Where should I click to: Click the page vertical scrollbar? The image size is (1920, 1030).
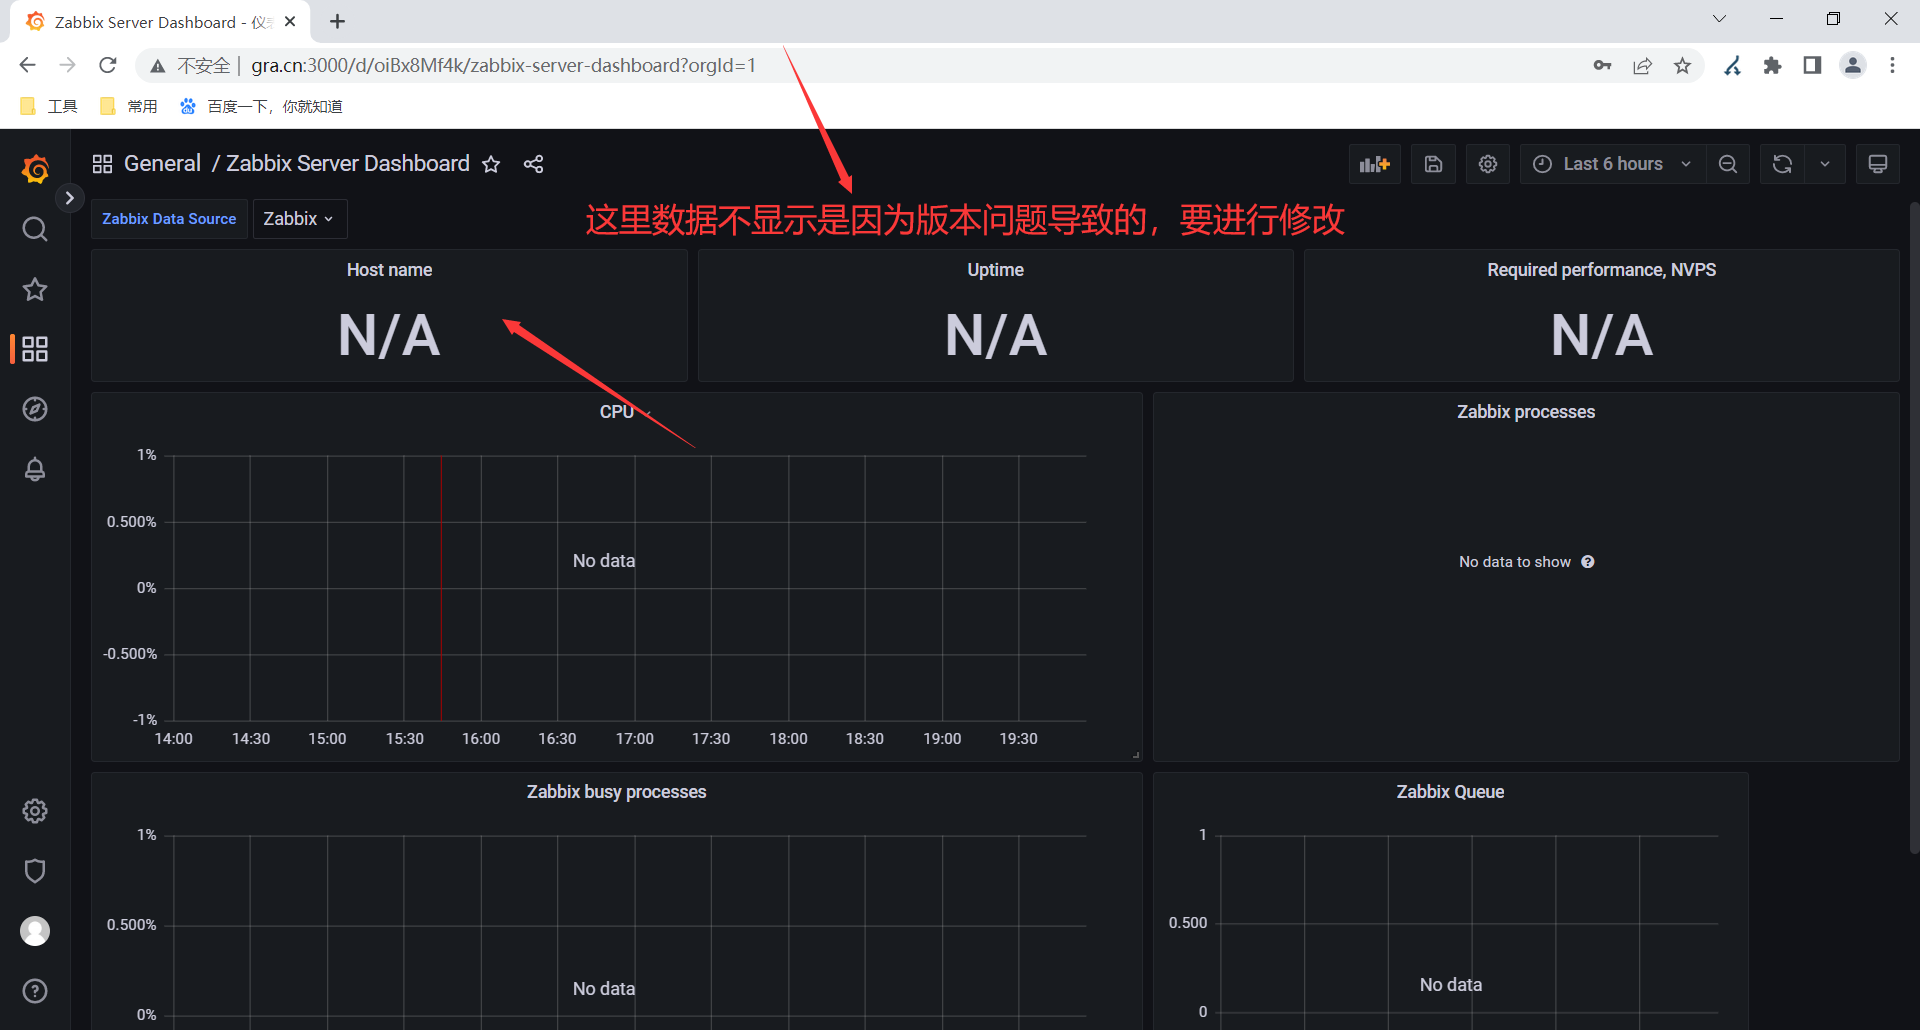point(1914,526)
